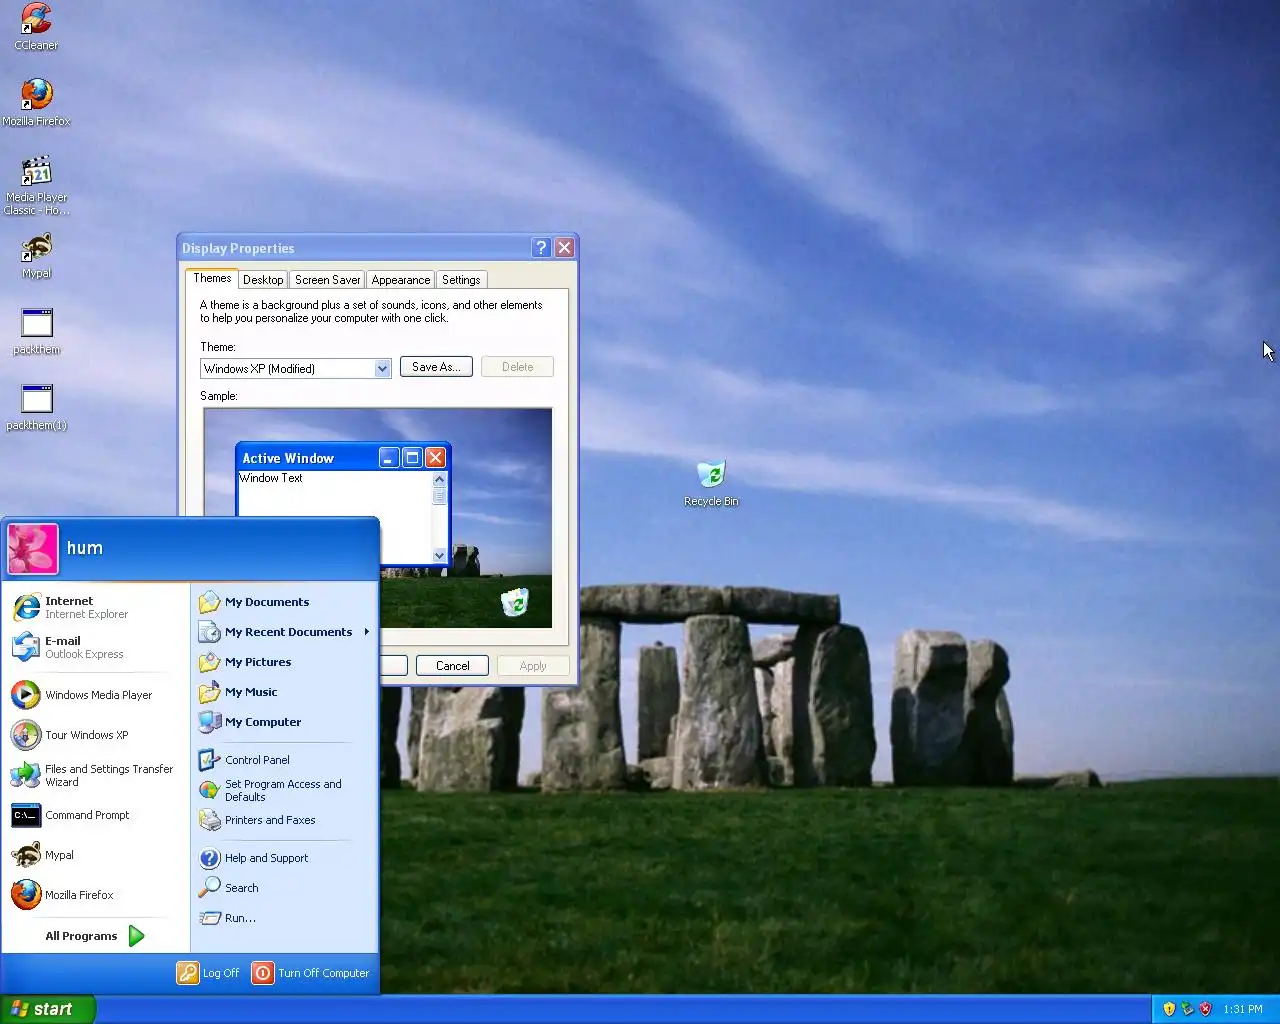Image resolution: width=1280 pixels, height=1024 pixels.
Task: Launch Mozilla Firefox from Start menu list
Action: point(96,895)
